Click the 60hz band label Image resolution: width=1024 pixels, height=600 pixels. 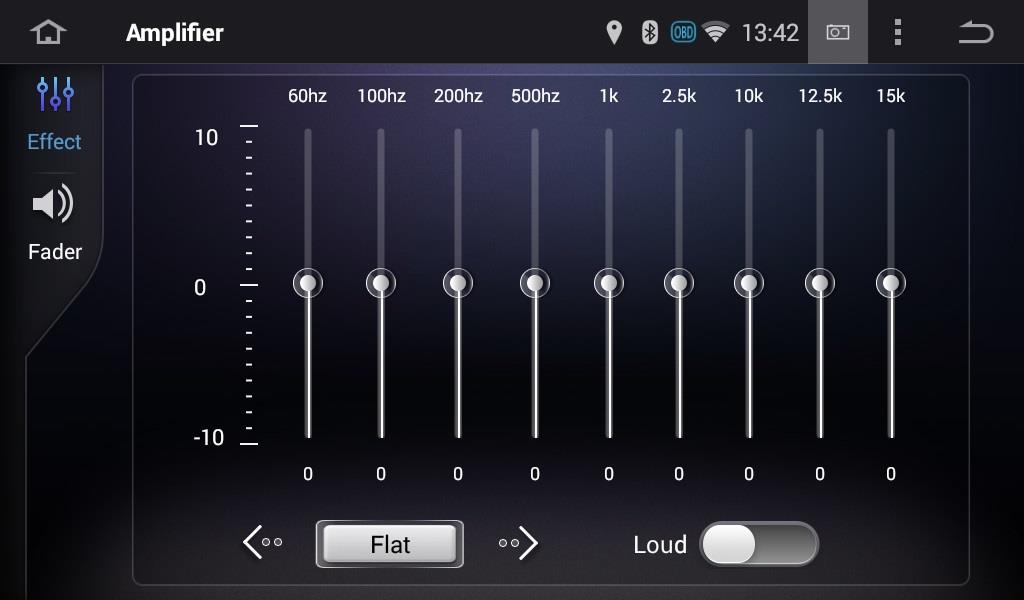tap(308, 96)
